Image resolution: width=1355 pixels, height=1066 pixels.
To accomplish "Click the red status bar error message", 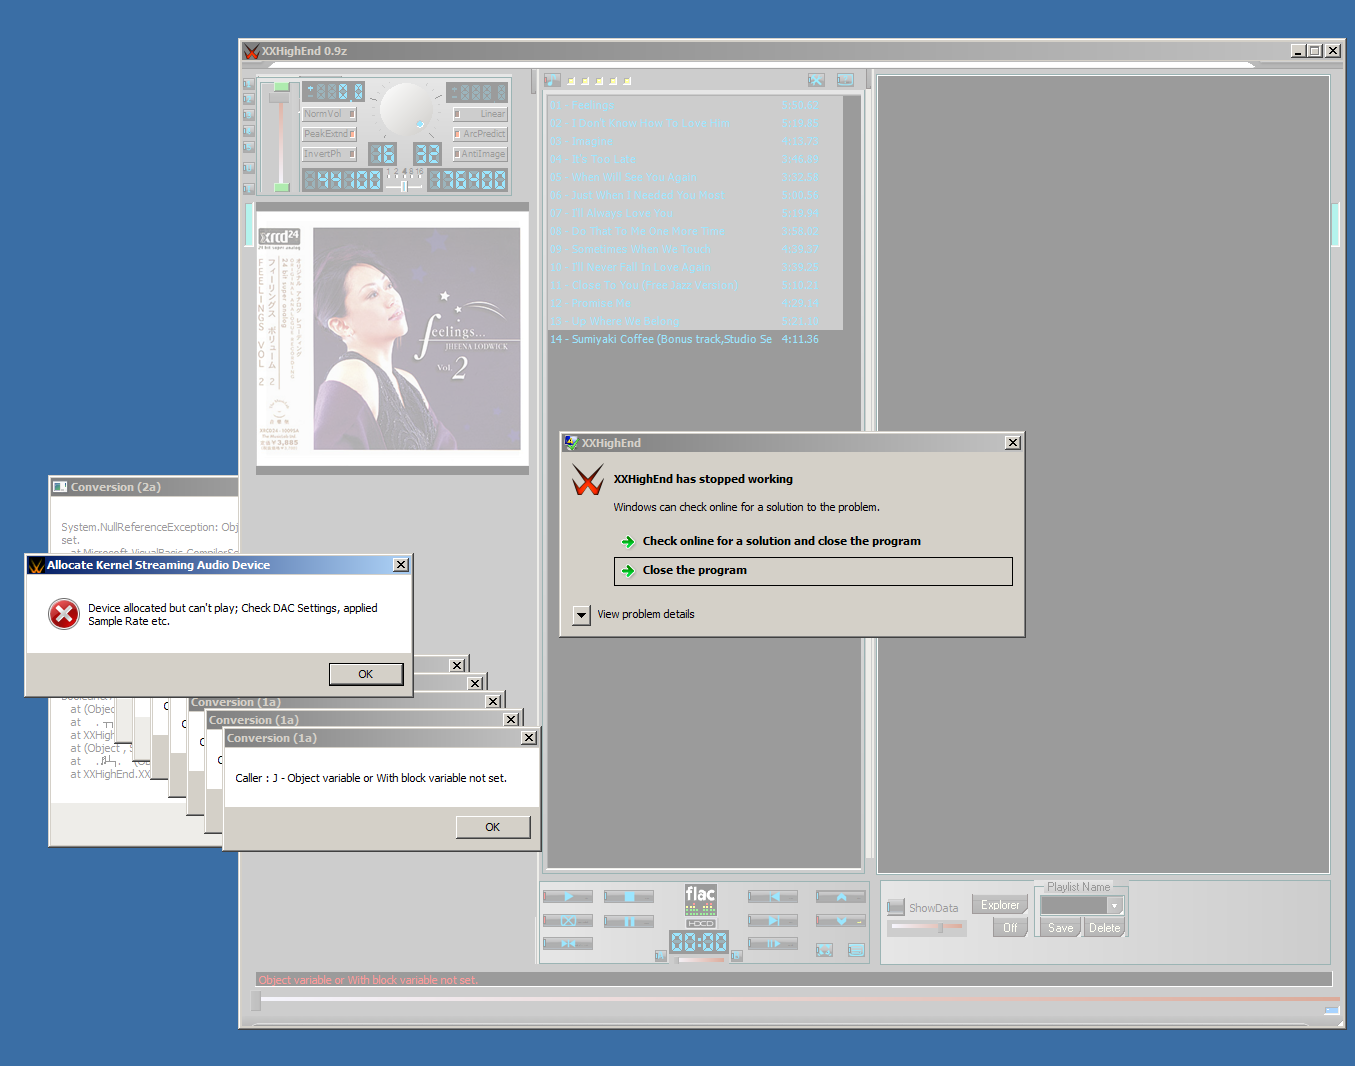I will tap(368, 980).
